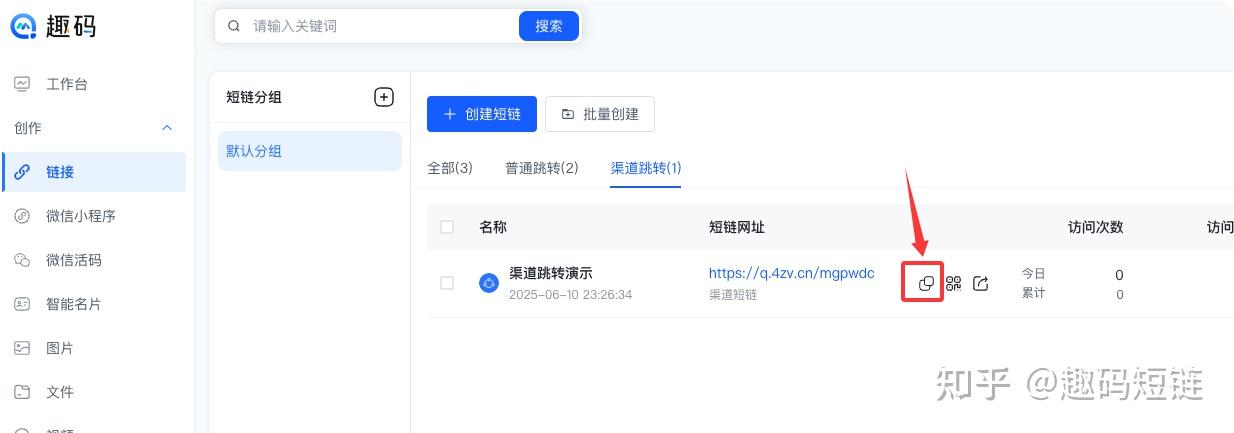This screenshot has width=1234, height=433.
Task: Click the 短链网址 column header
Action: pyautogui.click(x=737, y=227)
